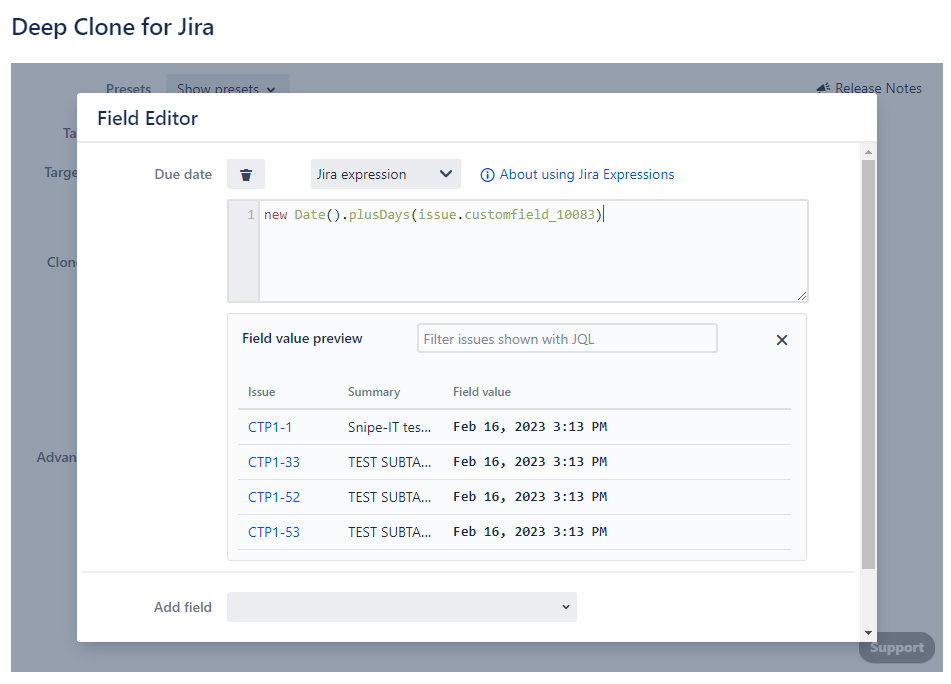Click the TEST SUBTA... summary in CTP1-52 row
The height and width of the screenshot is (684, 951).
coord(389,497)
